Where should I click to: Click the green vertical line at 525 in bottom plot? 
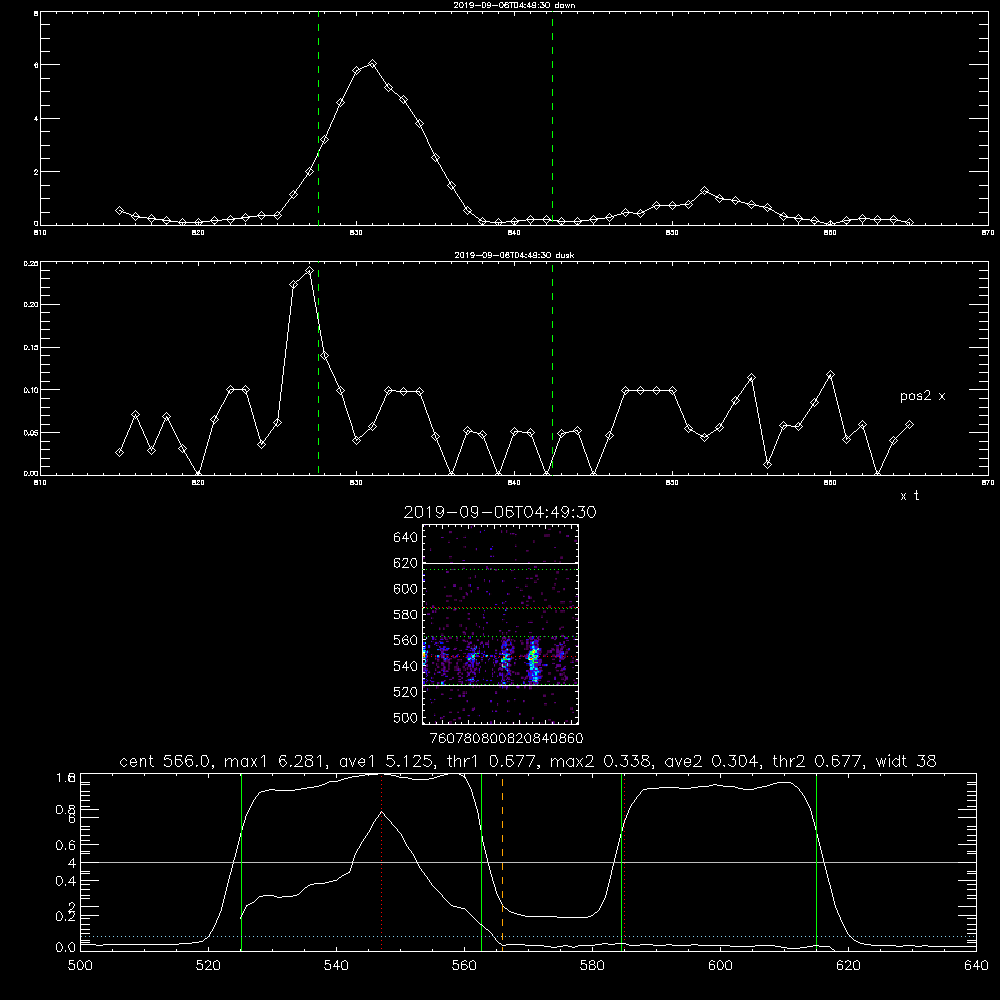[x=241, y=861]
